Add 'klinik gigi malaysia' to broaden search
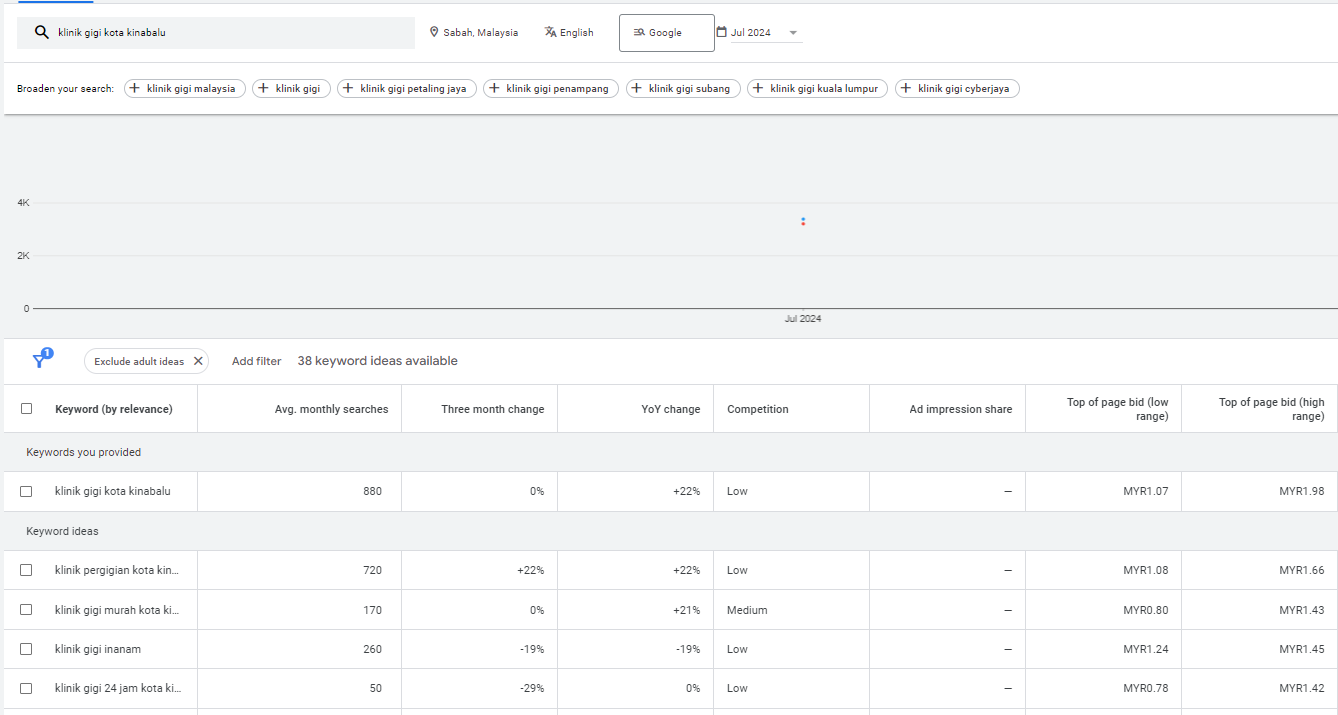Screen dimensions: 1338x715 pyautogui.click(x=185, y=89)
